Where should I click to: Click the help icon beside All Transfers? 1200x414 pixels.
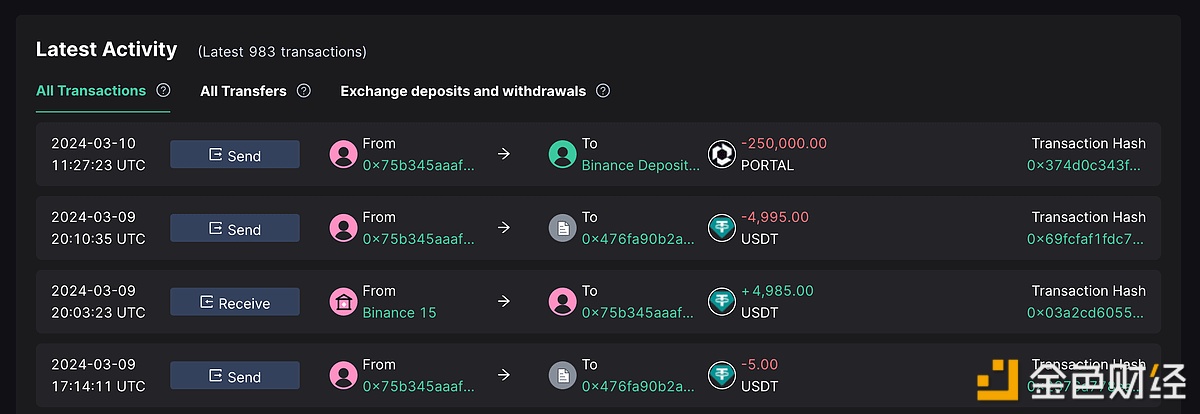[x=304, y=91]
